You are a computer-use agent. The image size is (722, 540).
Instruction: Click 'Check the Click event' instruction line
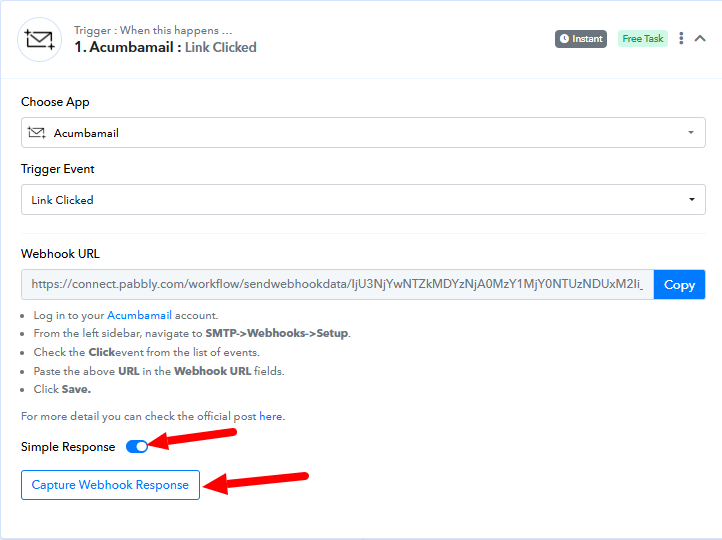tap(146, 352)
